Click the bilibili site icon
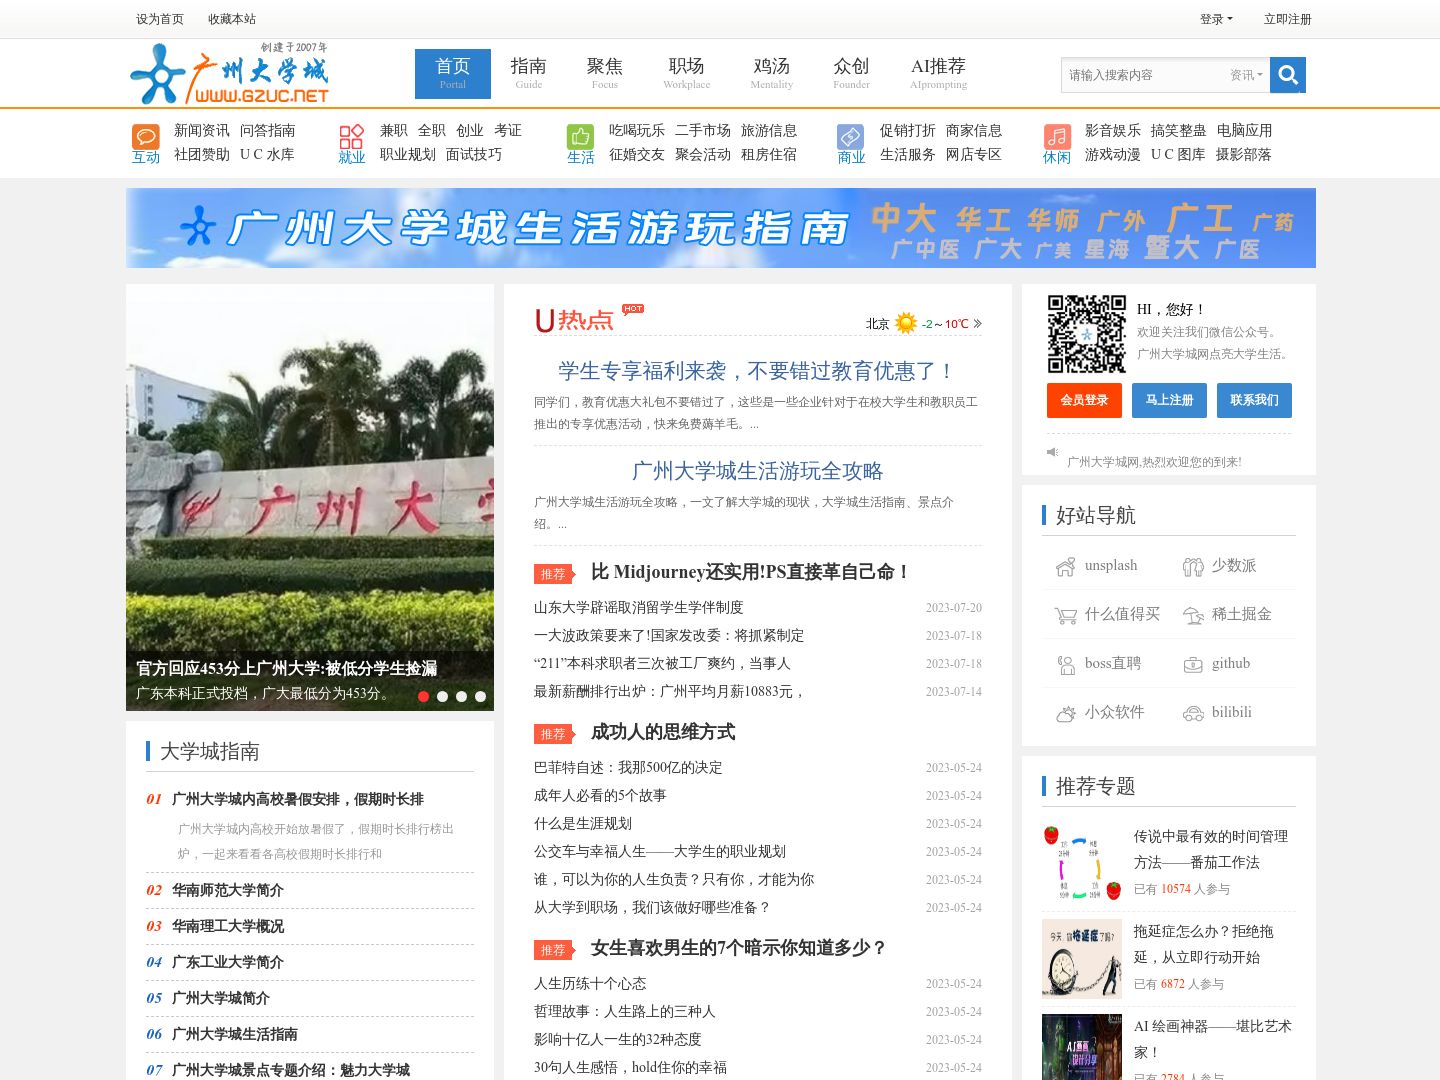 (1193, 714)
